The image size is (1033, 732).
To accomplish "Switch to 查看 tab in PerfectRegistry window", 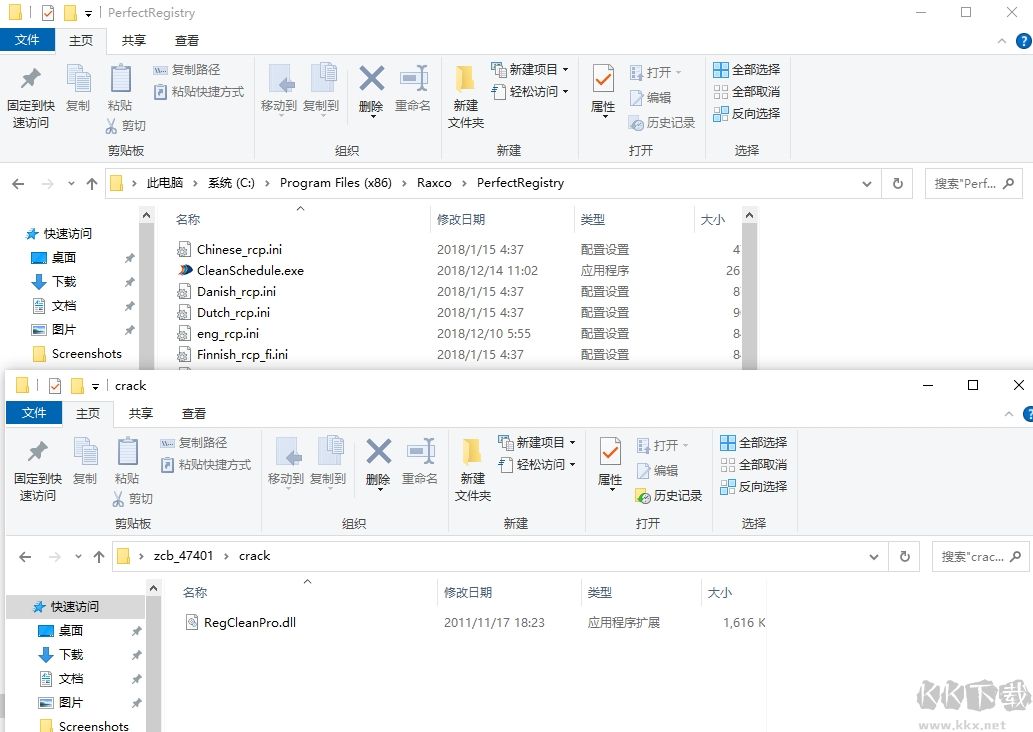I will pos(186,41).
